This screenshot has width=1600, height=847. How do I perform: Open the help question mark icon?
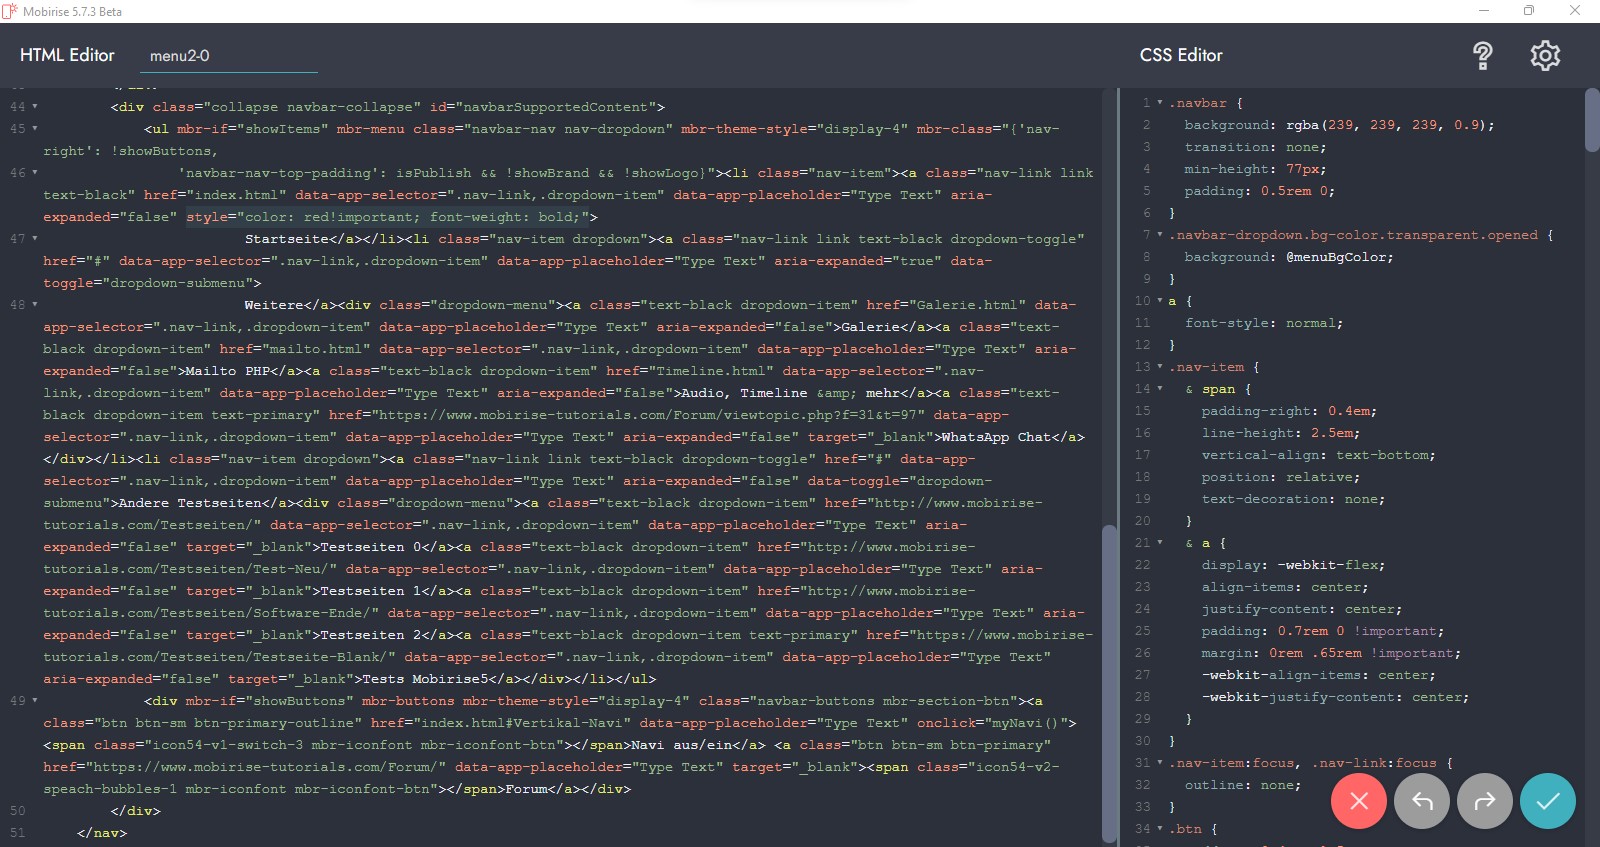tap(1483, 56)
